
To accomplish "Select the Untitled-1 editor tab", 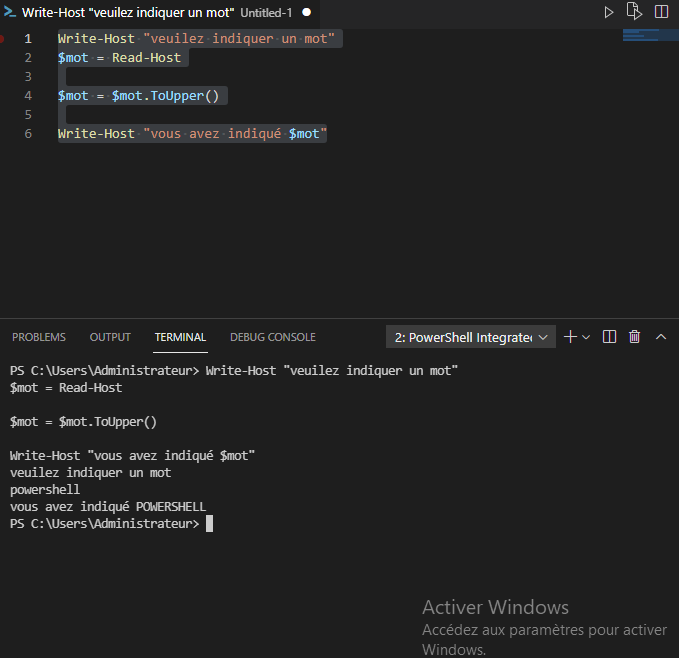I will tap(159, 13).
